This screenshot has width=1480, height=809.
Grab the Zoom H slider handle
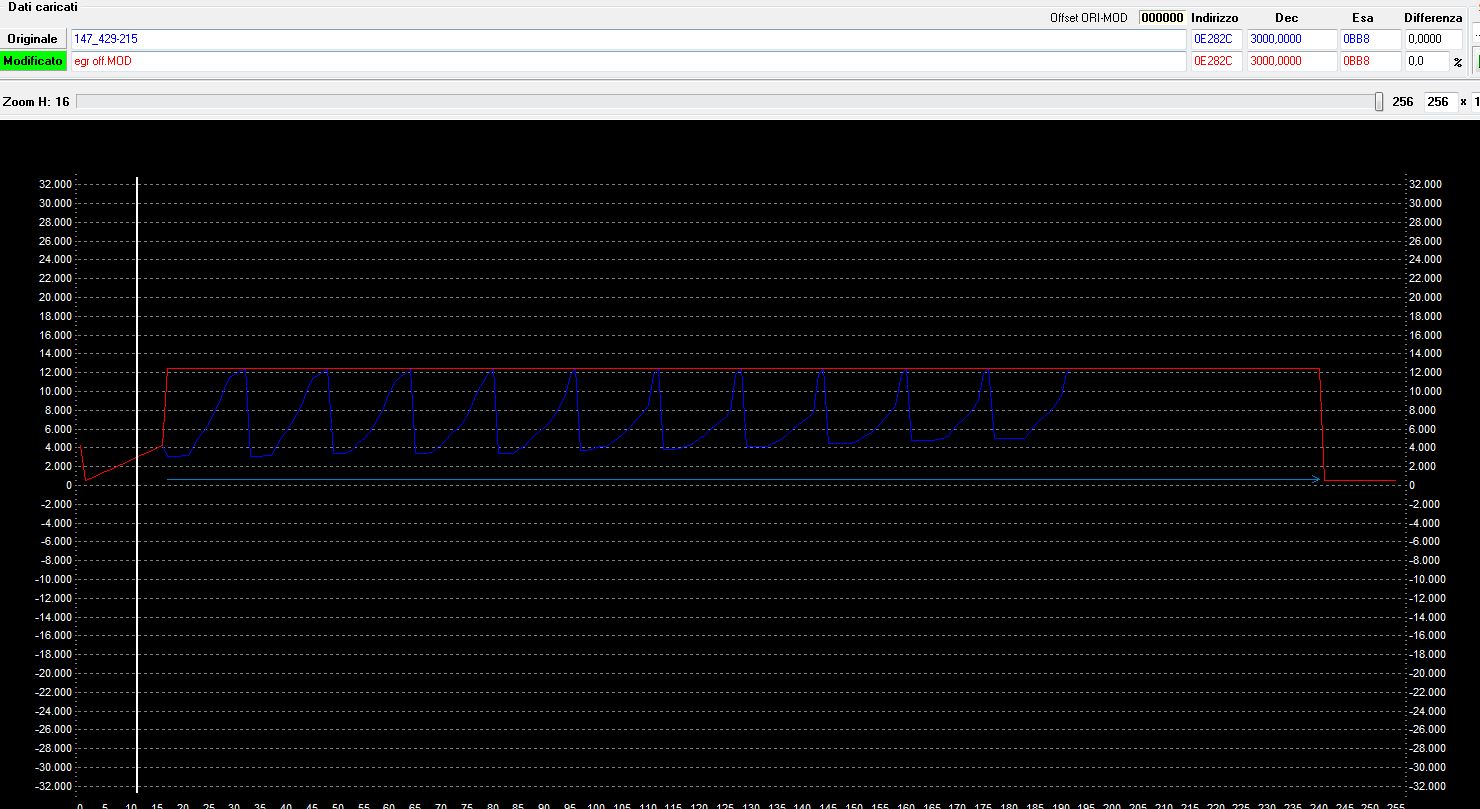(x=1379, y=102)
